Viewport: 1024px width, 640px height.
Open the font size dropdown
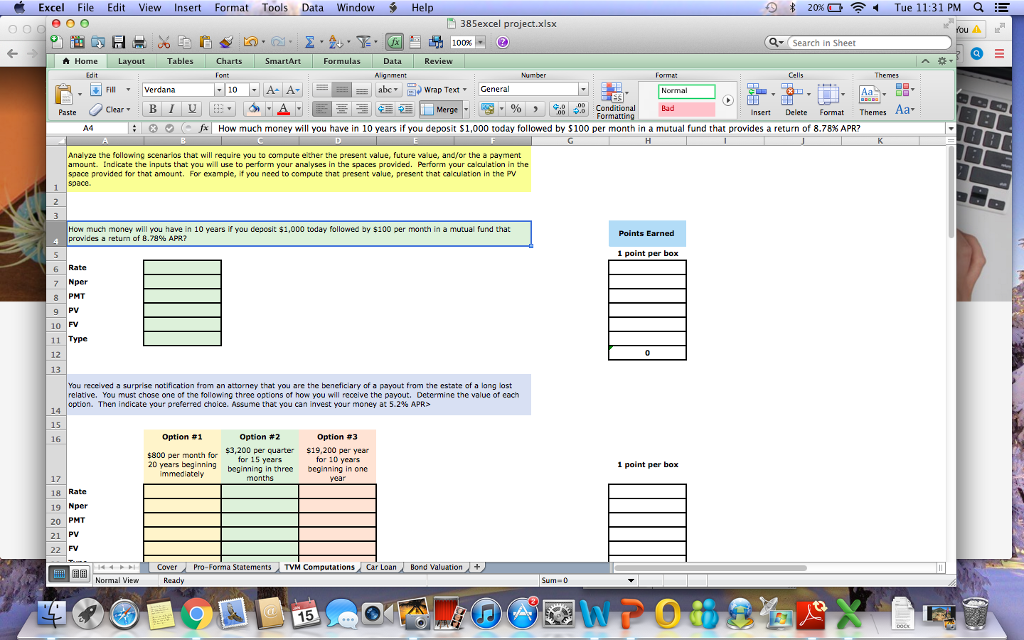tap(254, 90)
